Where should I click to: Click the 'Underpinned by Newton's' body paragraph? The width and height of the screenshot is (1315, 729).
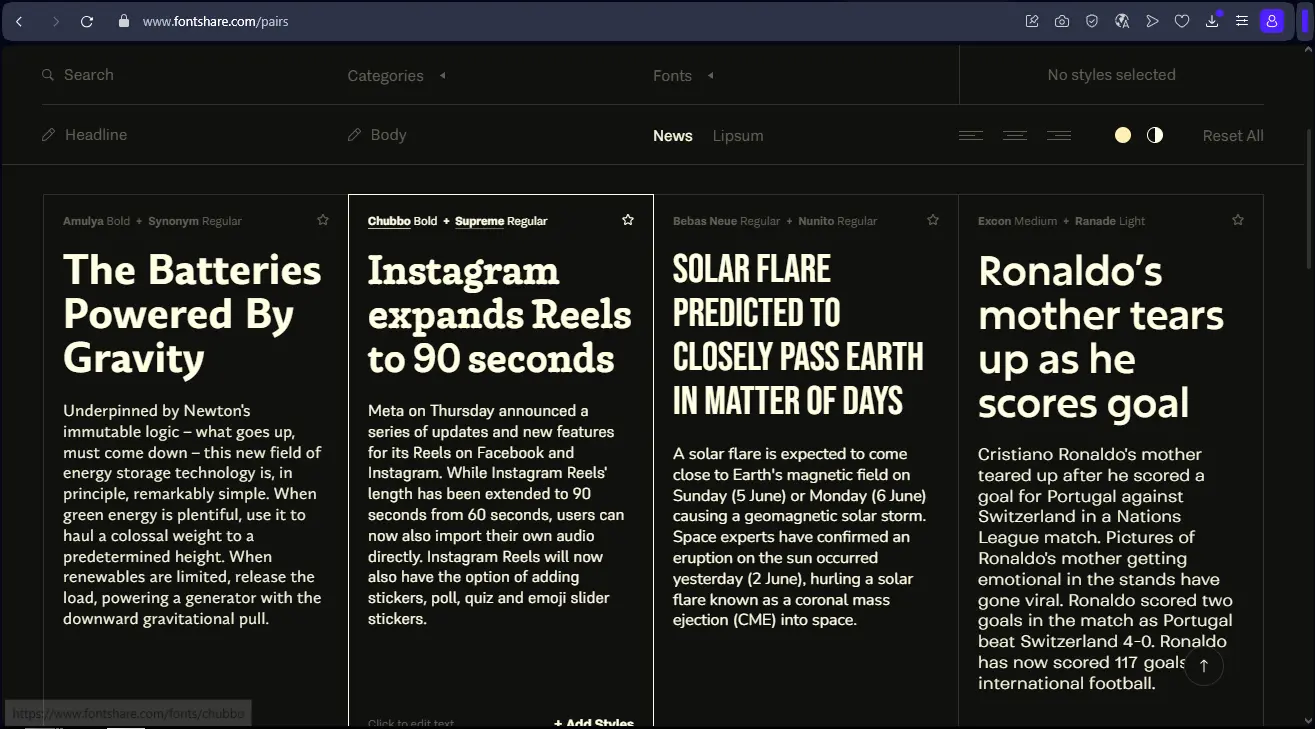tap(192, 514)
